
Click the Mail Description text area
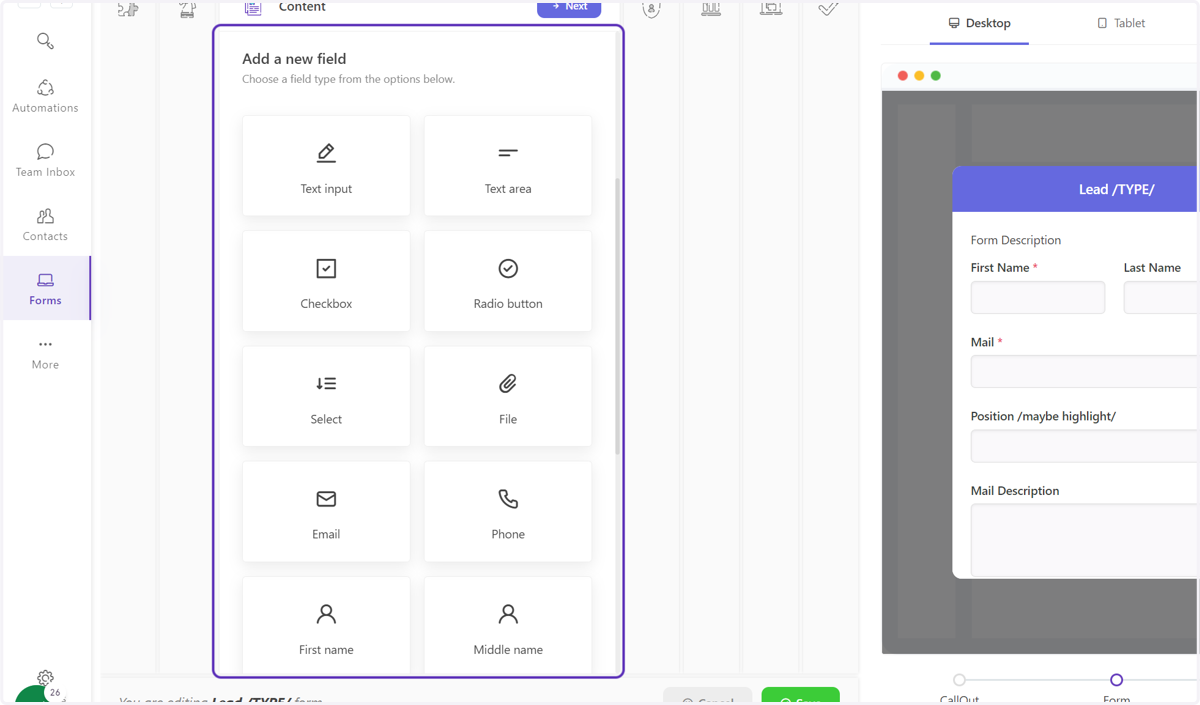1084,540
